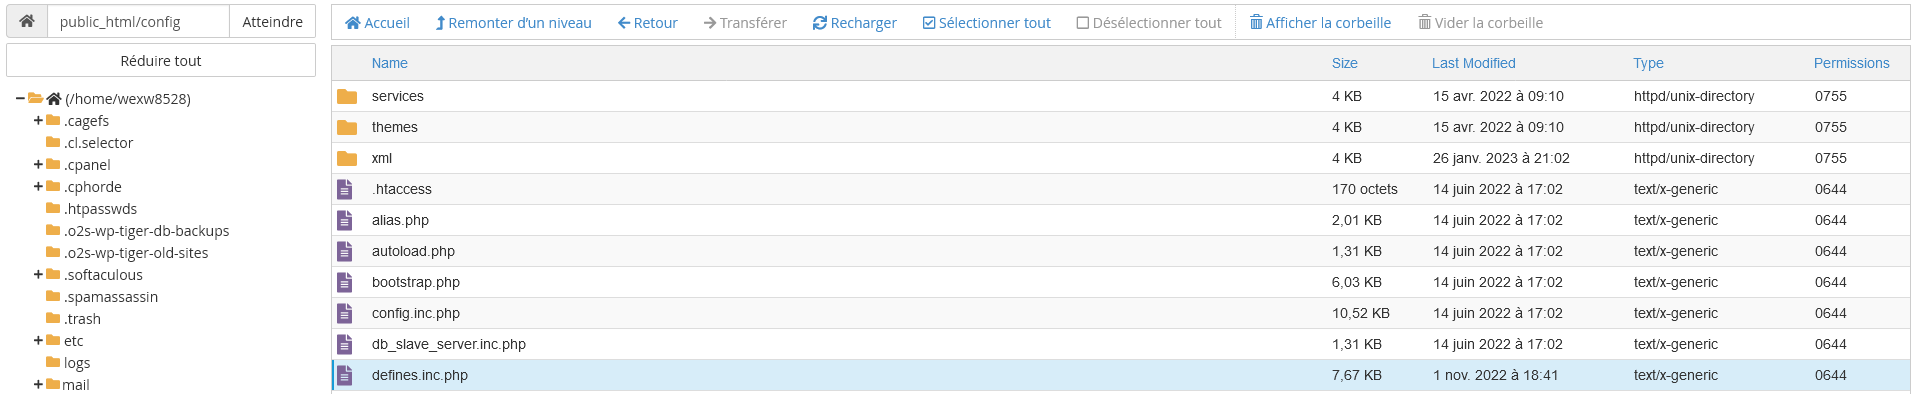Image resolution: width=1915 pixels, height=394 pixels.
Task: Sort files by Last Modified column
Action: (1473, 63)
